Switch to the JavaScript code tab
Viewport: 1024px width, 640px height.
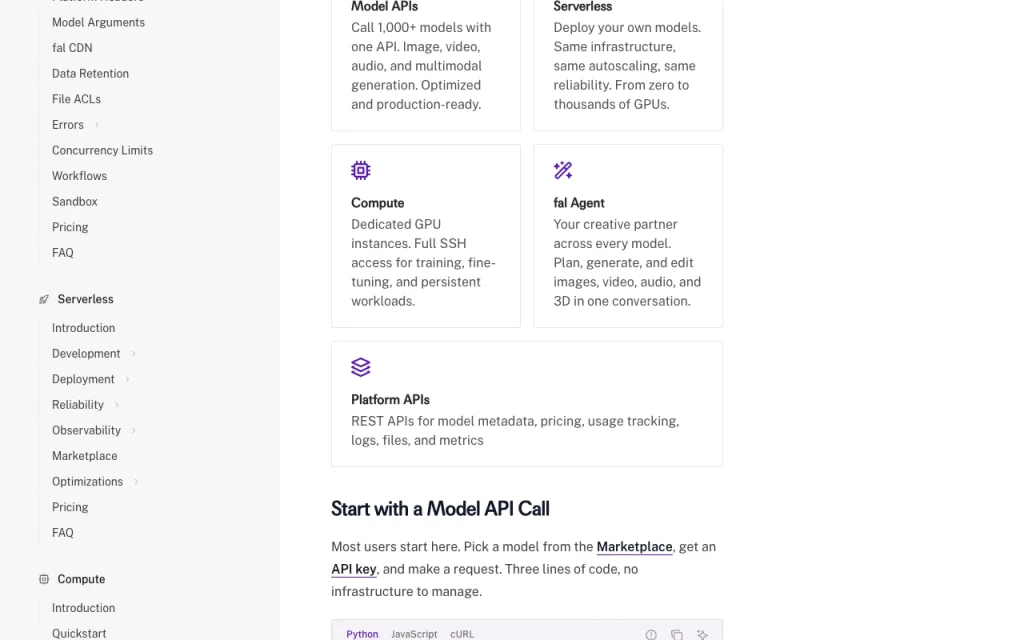point(414,634)
